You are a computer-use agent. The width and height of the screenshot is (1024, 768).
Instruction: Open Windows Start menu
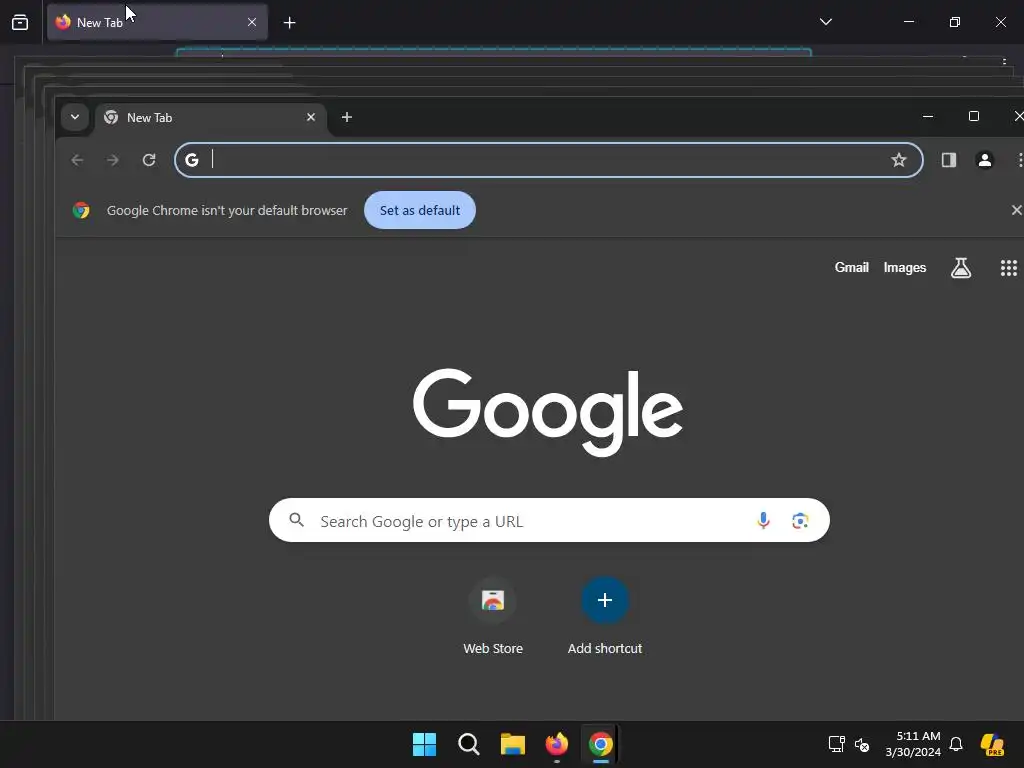(424, 744)
